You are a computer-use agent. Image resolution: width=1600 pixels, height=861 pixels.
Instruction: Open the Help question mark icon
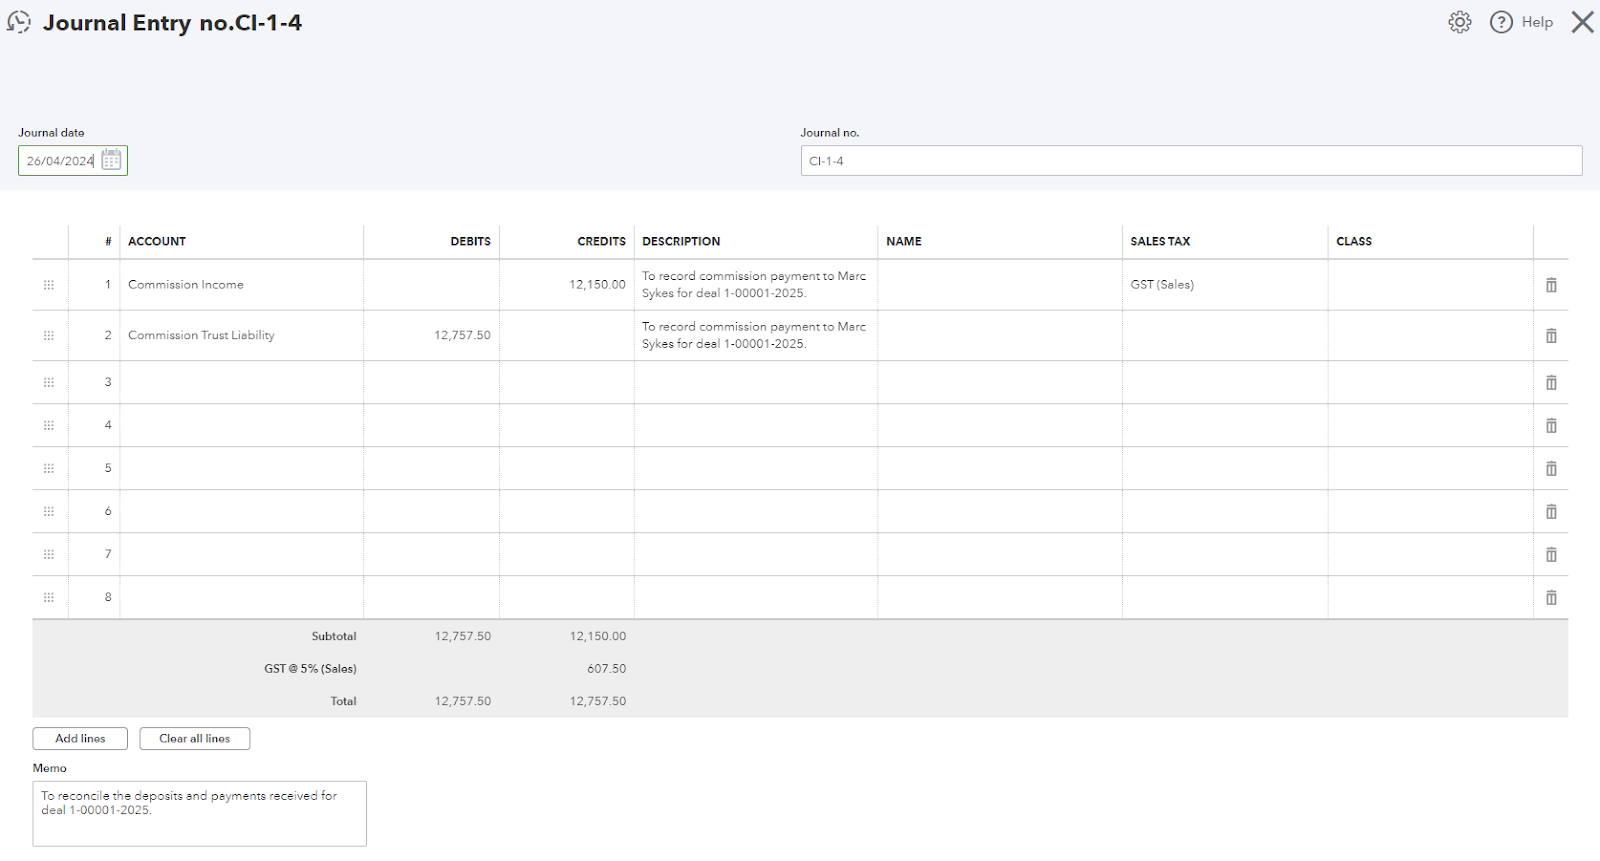pos(1501,22)
